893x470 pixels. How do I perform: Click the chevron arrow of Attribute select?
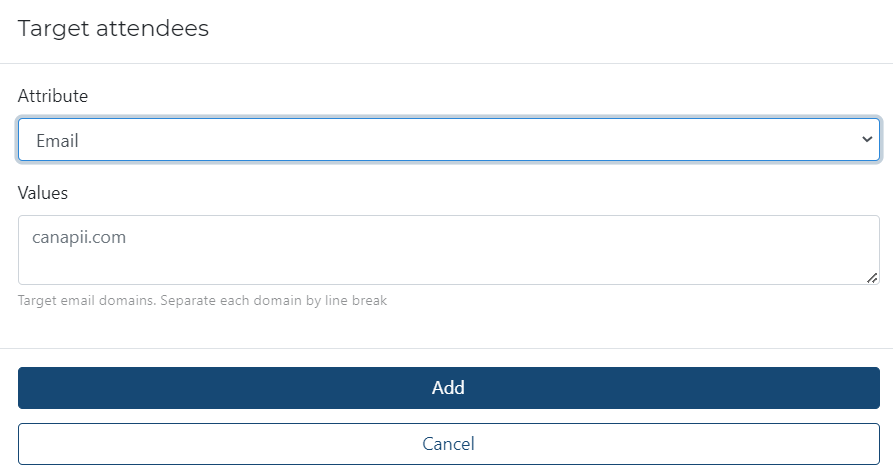click(x=866, y=140)
